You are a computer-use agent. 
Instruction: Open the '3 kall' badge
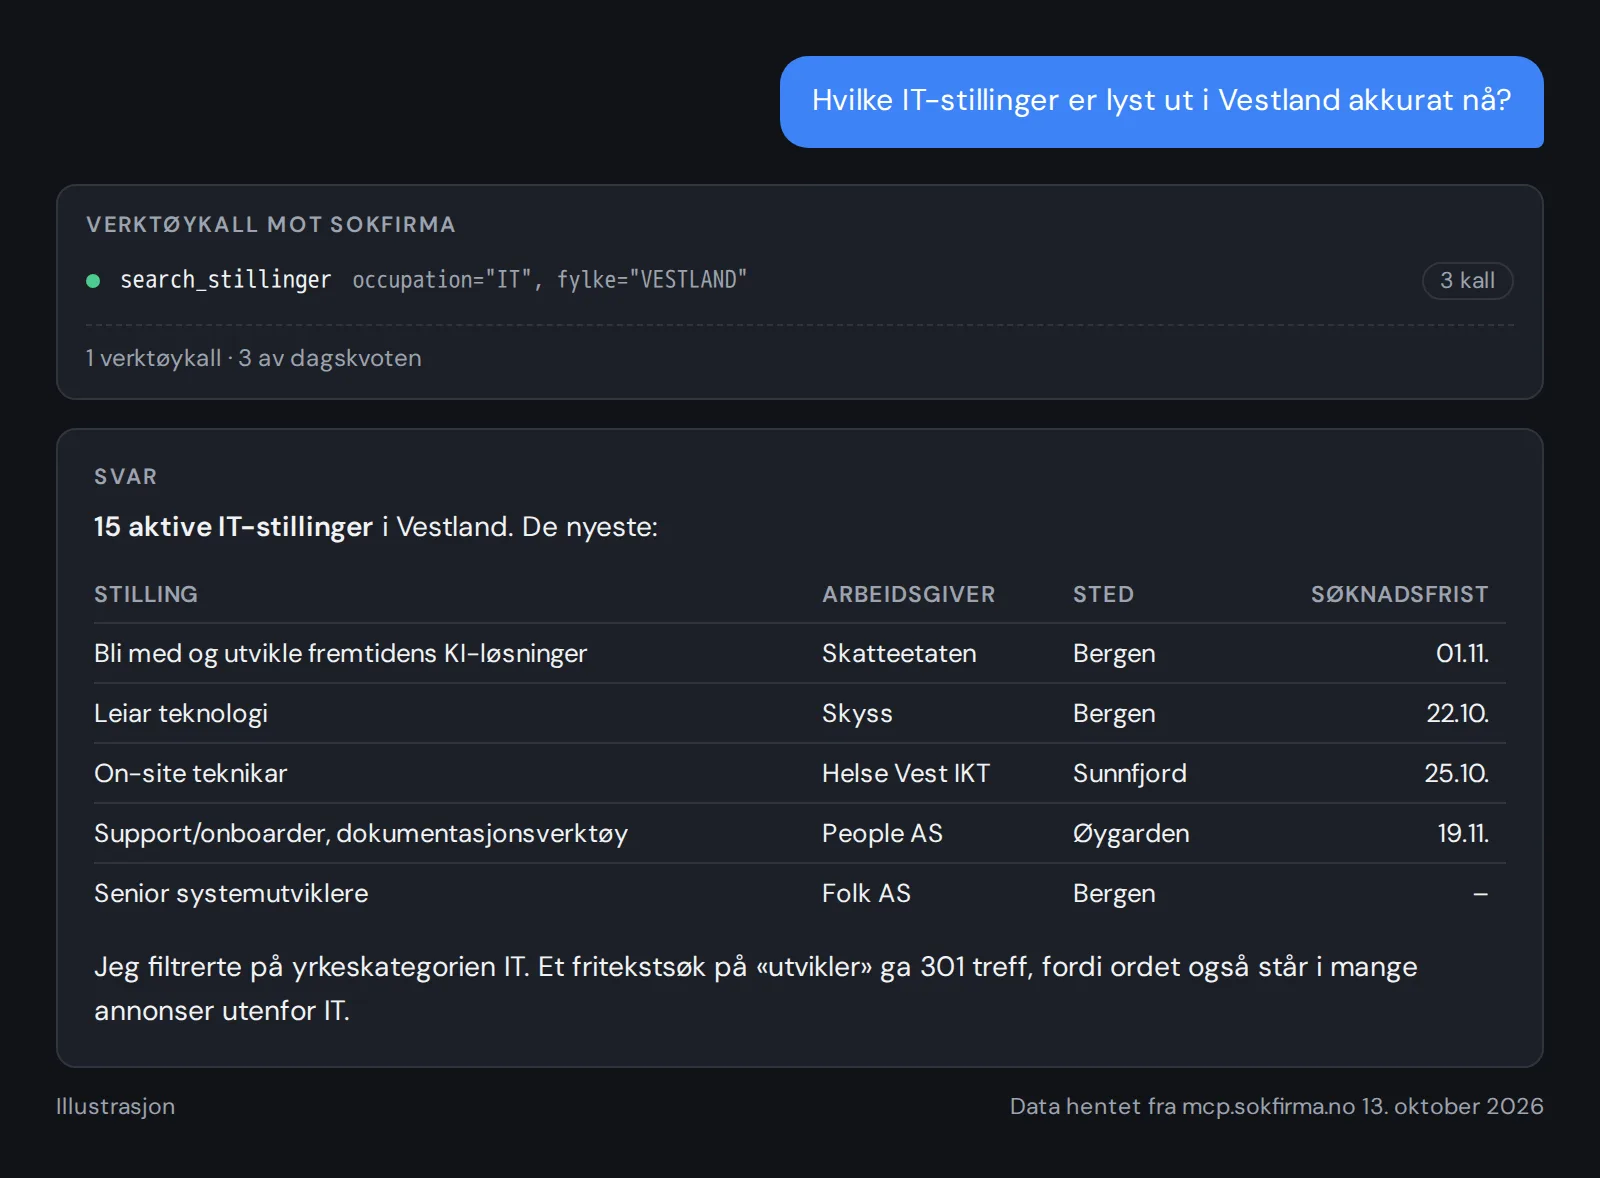(x=1467, y=281)
